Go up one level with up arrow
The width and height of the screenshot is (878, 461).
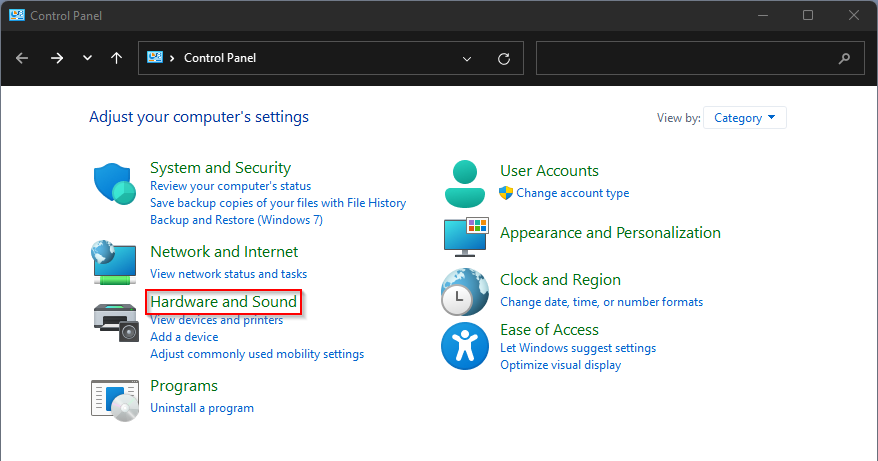pyautogui.click(x=116, y=58)
